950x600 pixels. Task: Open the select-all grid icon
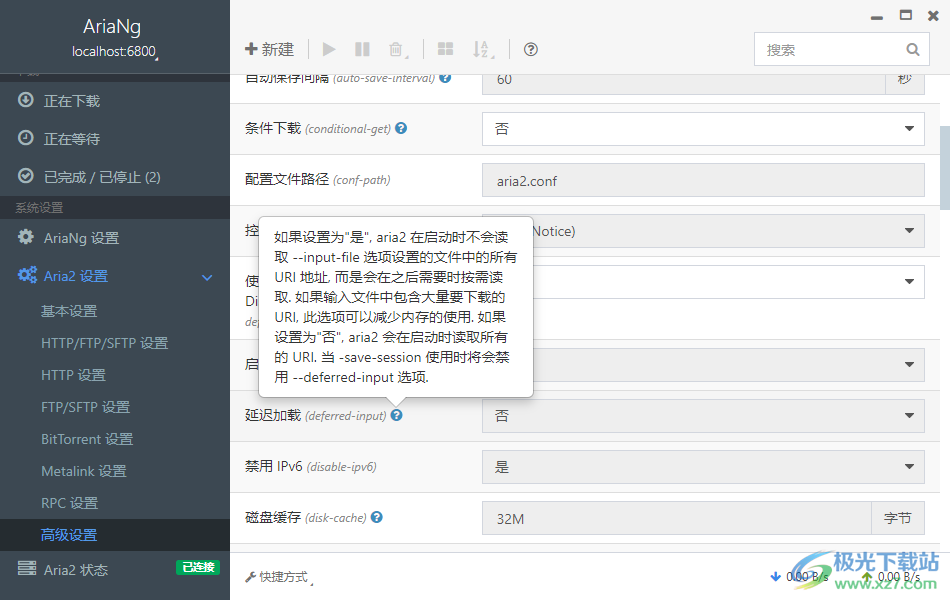(x=445, y=49)
